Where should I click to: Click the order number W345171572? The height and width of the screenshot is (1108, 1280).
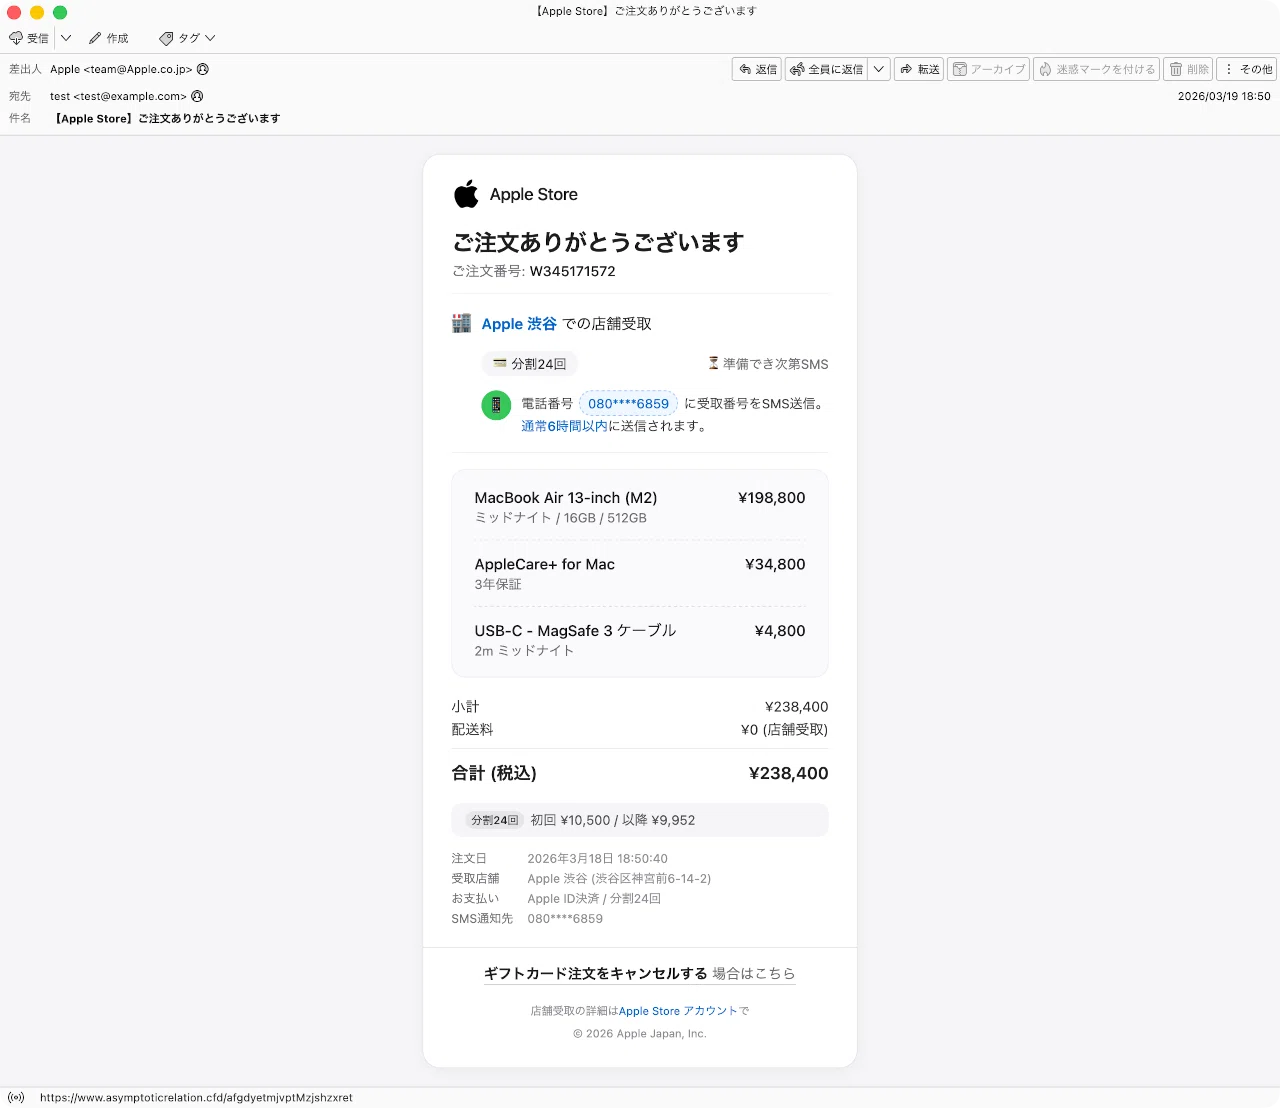(572, 271)
